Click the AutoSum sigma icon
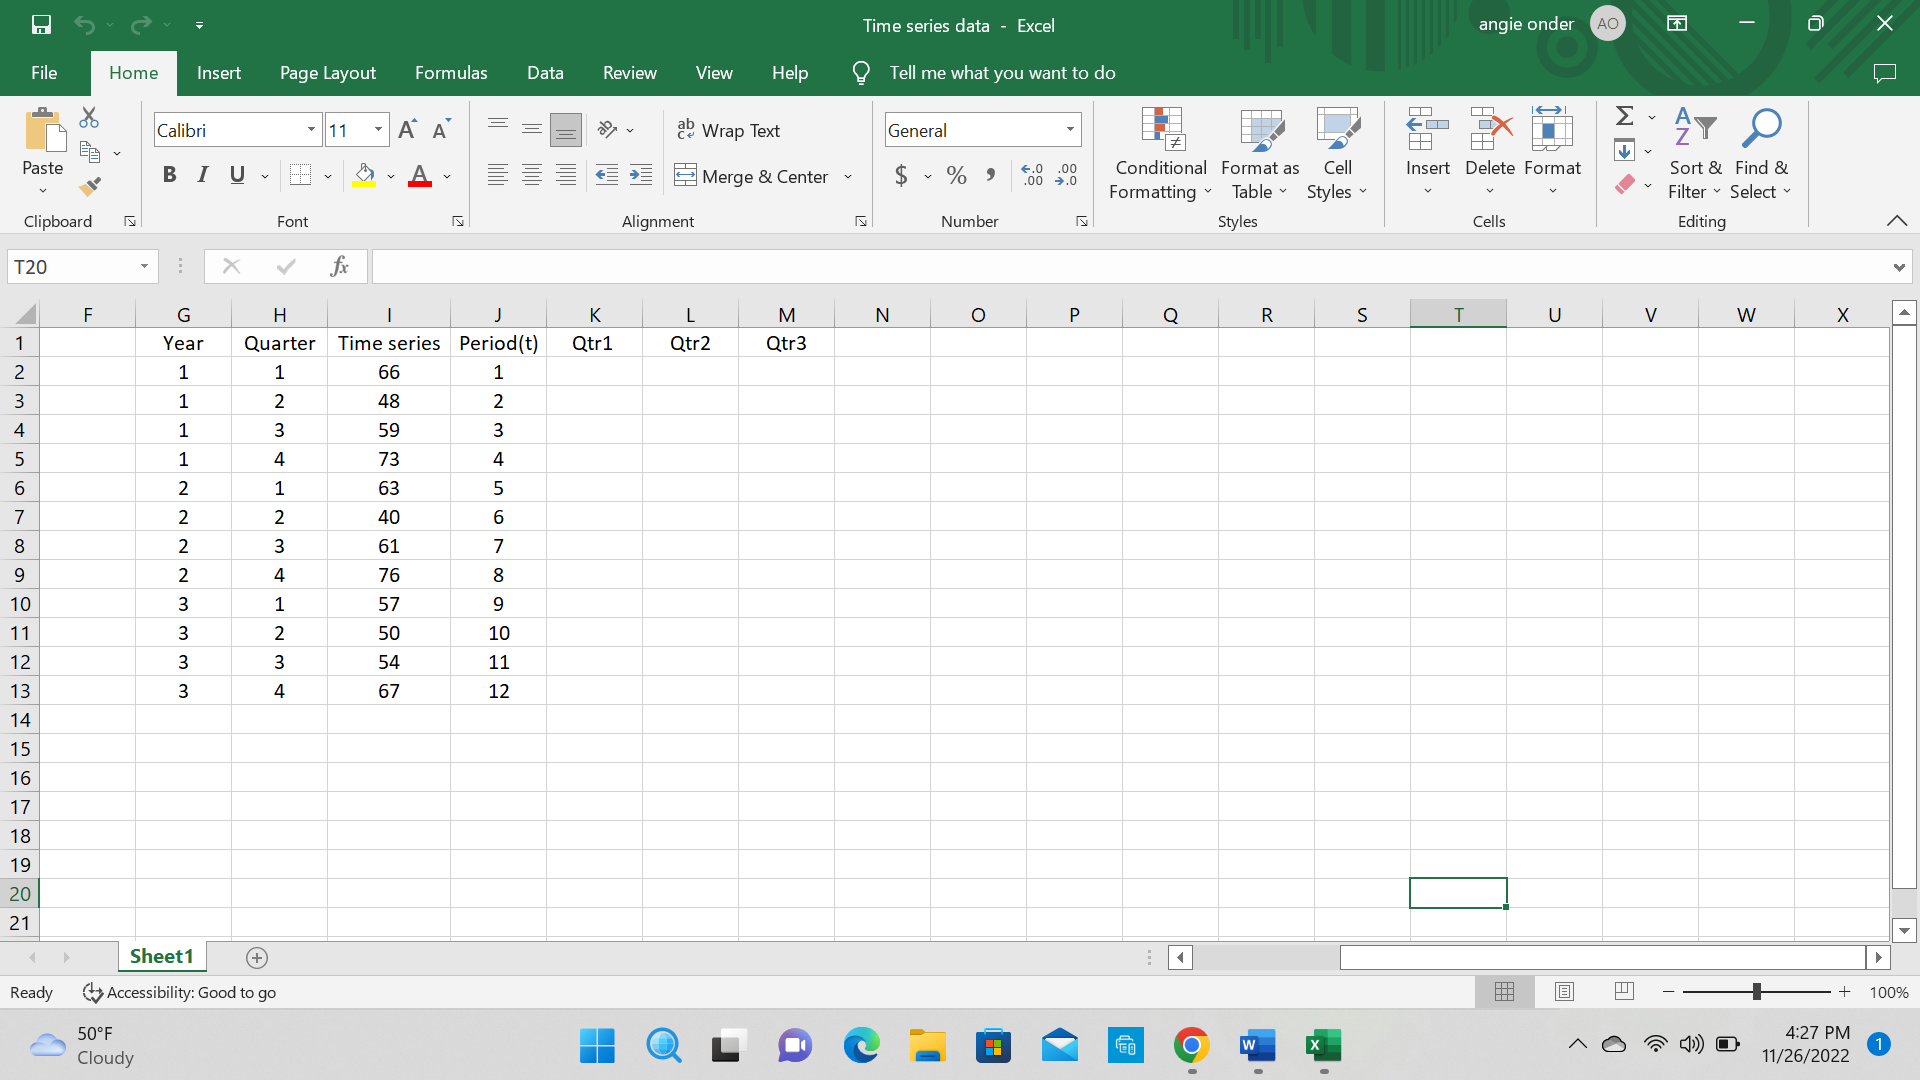Screen dimensions: 1920x1080 [1625, 116]
